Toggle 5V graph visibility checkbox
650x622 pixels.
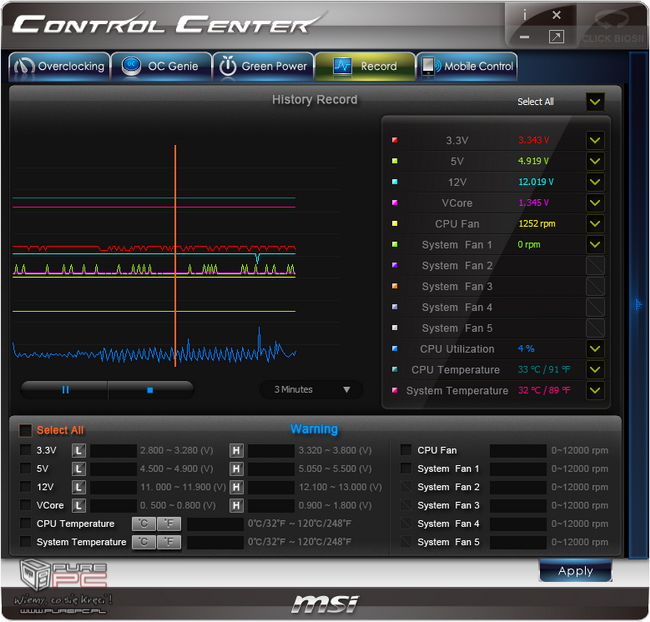[595, 161]
